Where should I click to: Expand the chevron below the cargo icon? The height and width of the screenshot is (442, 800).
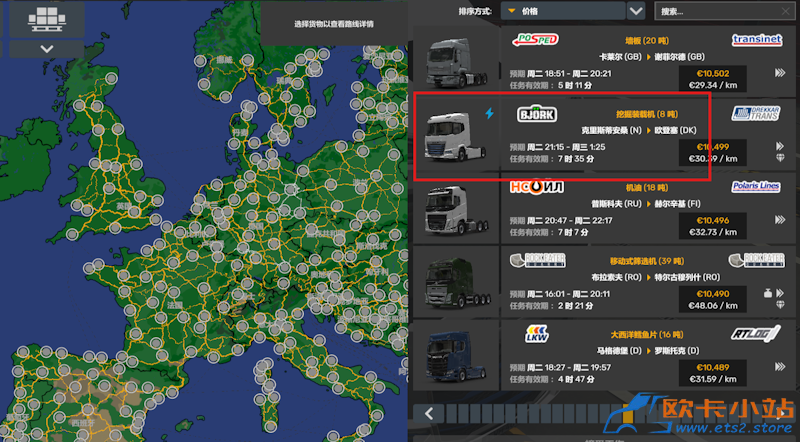coord(44,48)
